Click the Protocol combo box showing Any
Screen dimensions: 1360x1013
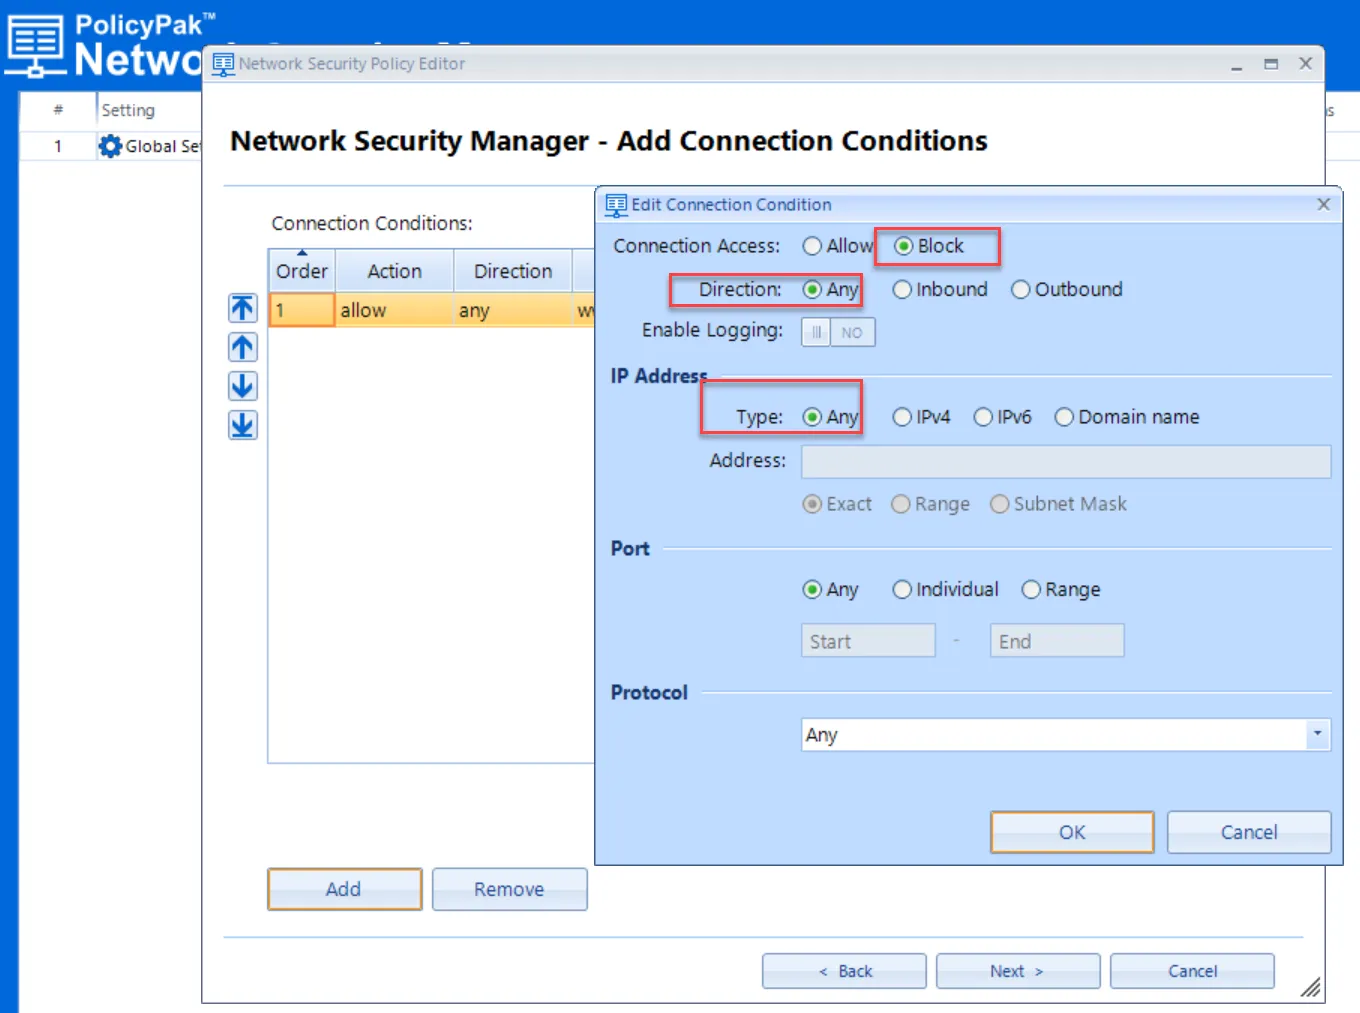pos(1066,734)
